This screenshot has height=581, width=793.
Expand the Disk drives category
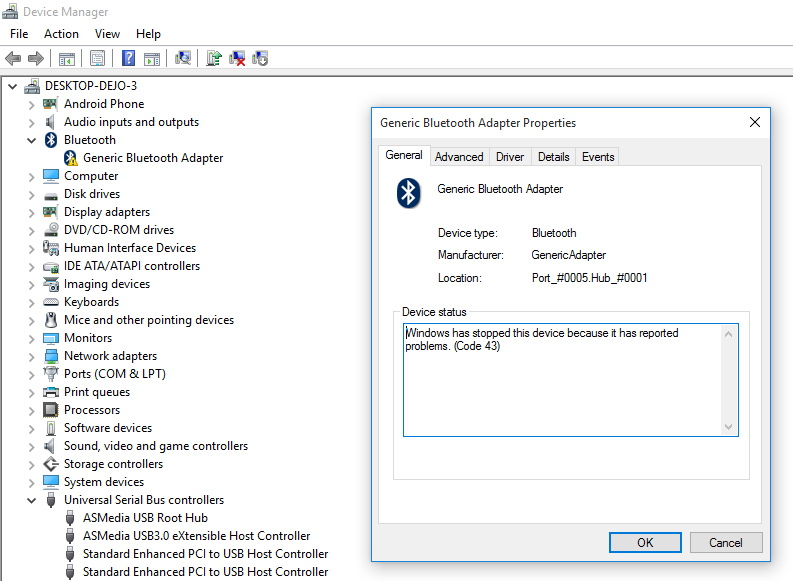(x=31, y=195)
